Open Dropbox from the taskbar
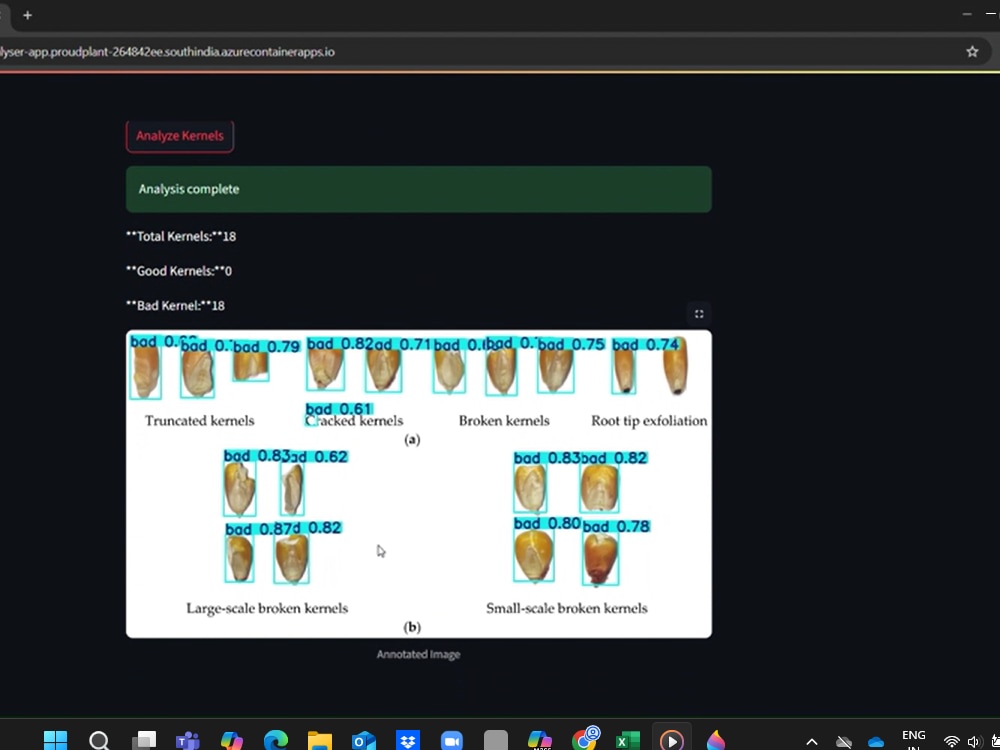Viewport: 1000px width, 750px height. tap(408, 741)
